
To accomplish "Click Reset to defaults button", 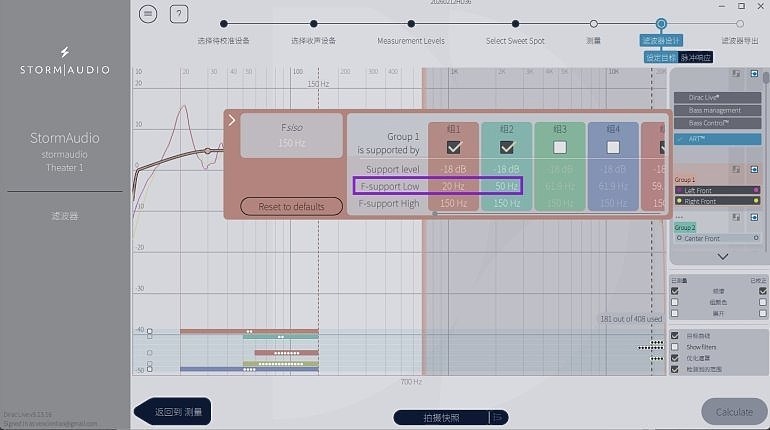I will [291, 207].
